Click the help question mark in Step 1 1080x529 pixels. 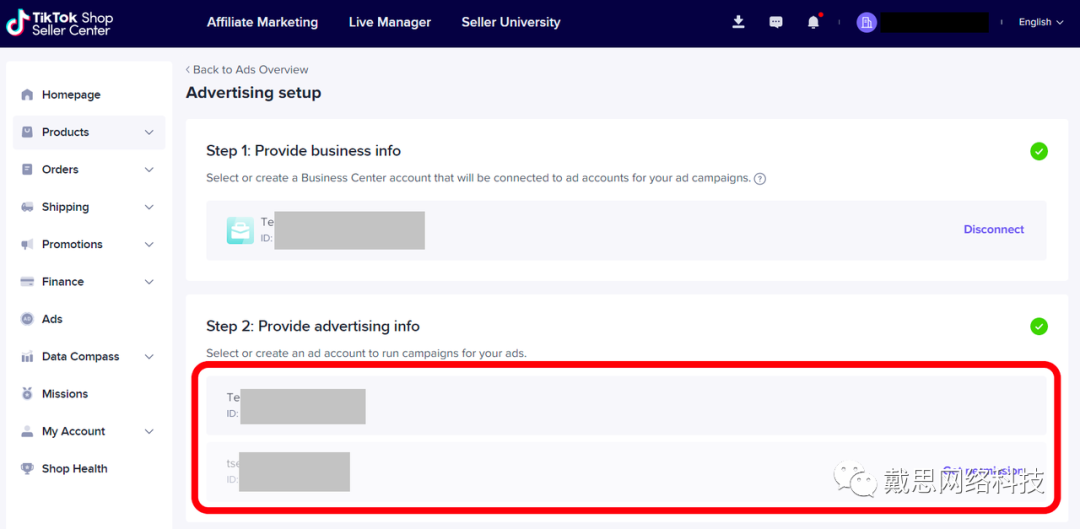point(760,178)
